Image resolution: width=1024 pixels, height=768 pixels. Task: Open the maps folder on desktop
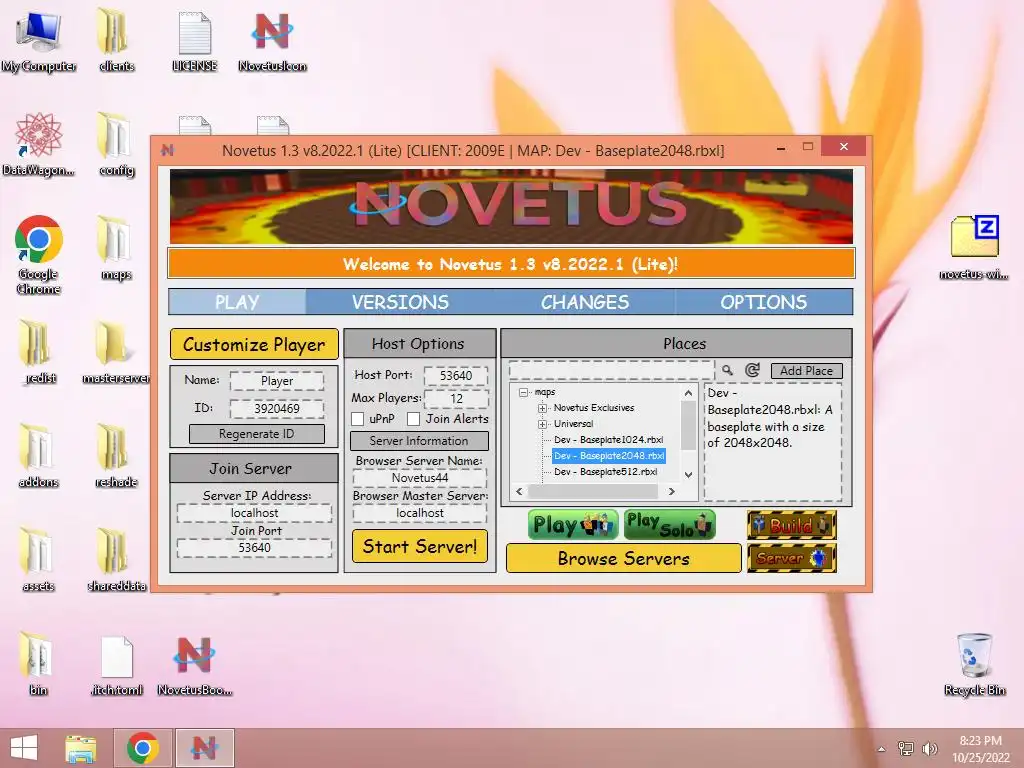coord(116,248)
